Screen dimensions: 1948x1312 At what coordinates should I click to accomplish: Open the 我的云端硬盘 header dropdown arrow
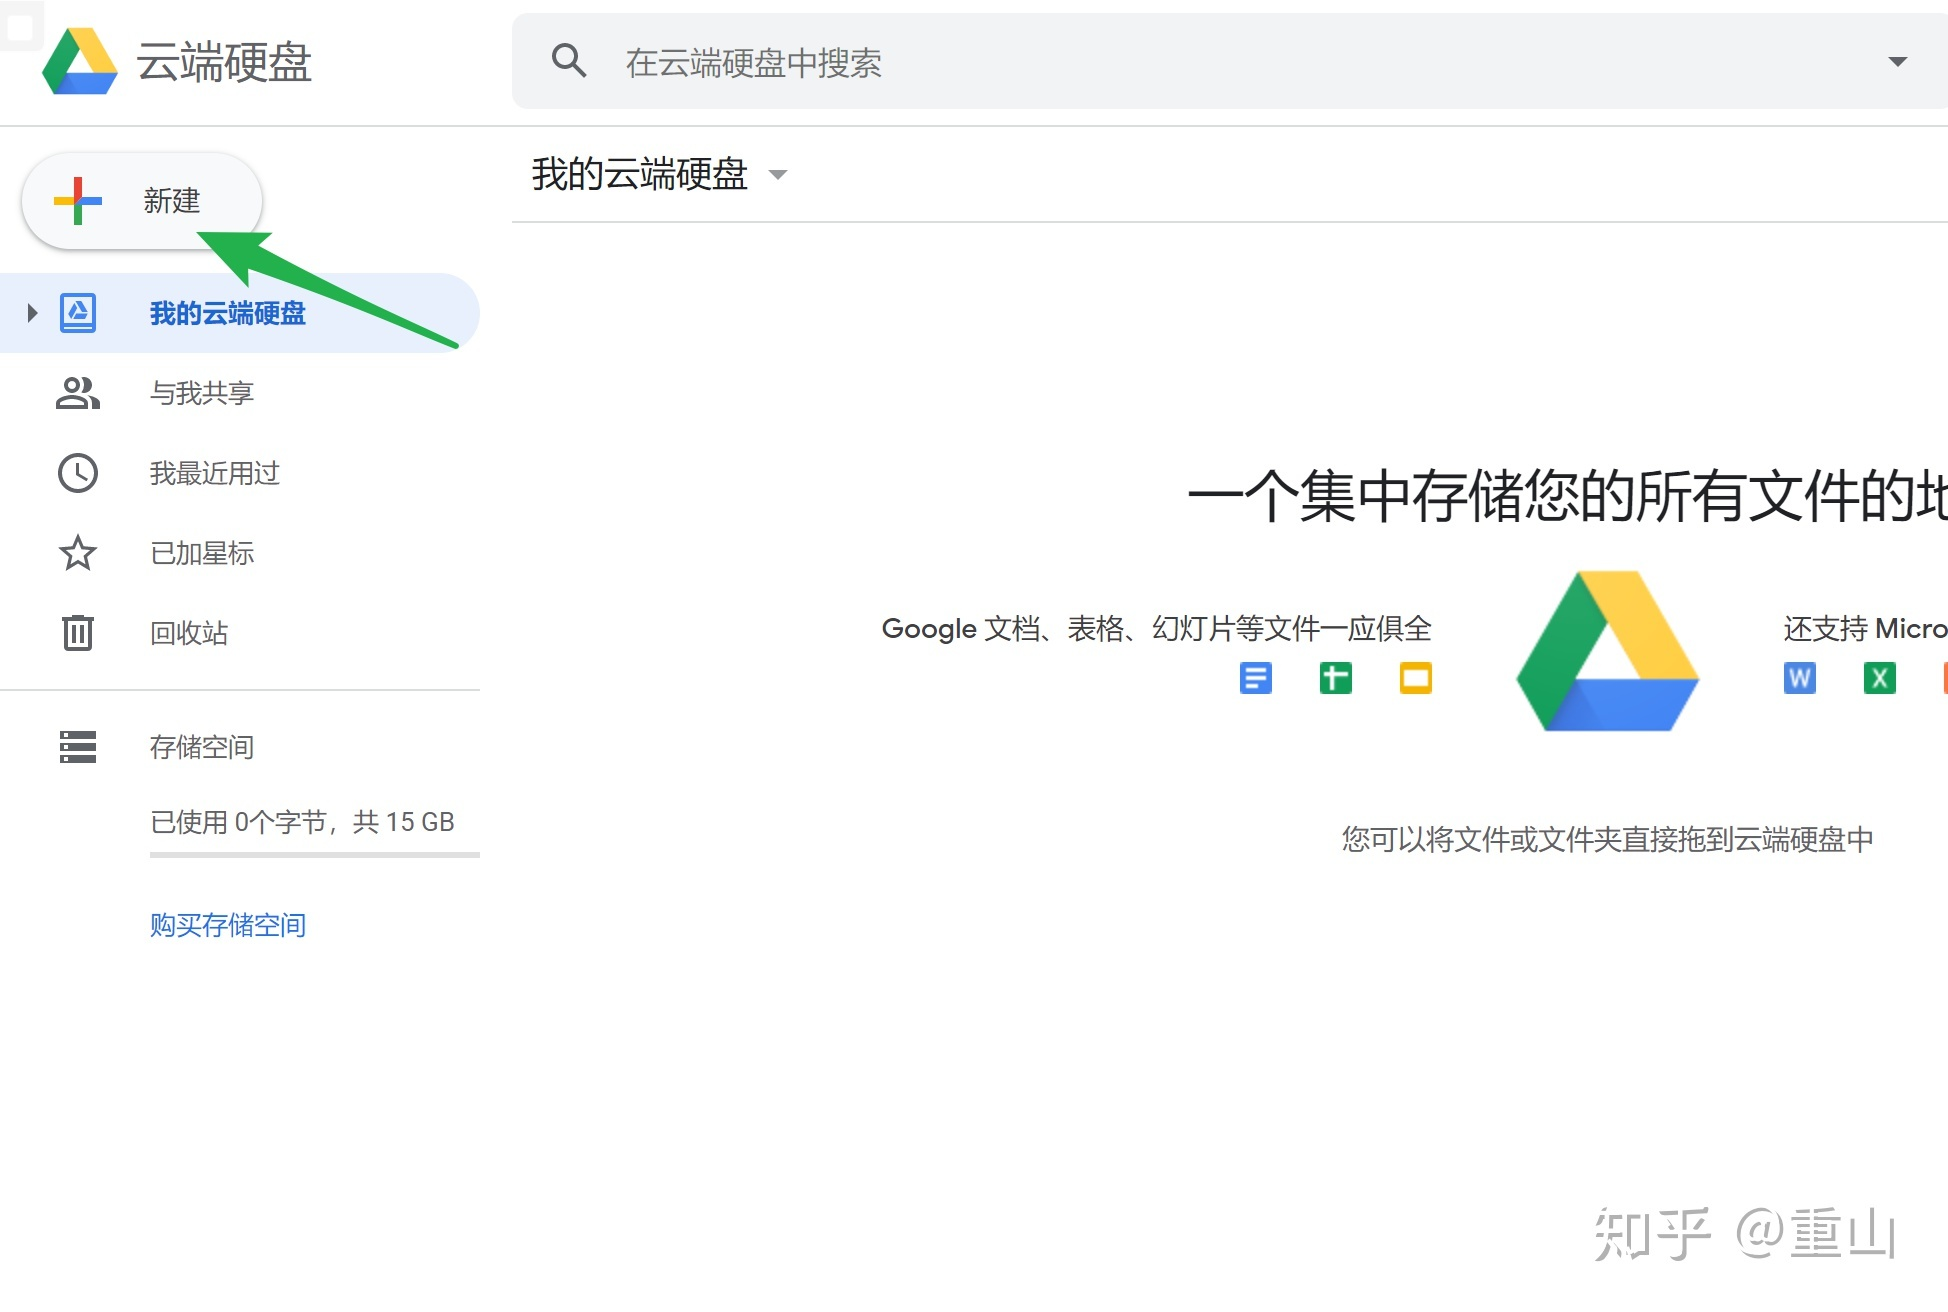click(777, 175)
